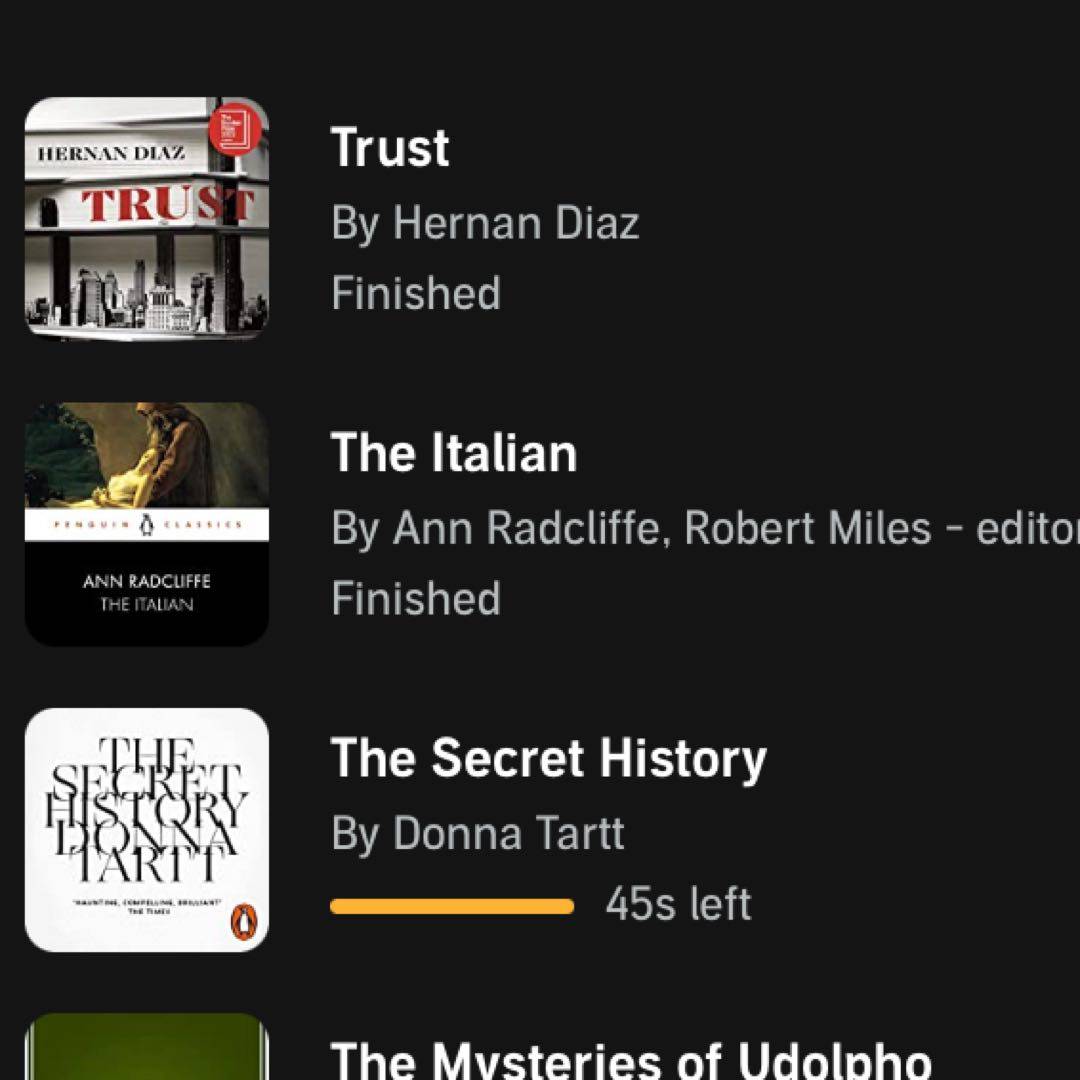Click The Secret History orange progress bar
This screenshot has height=1080, width=1080.
452,906
